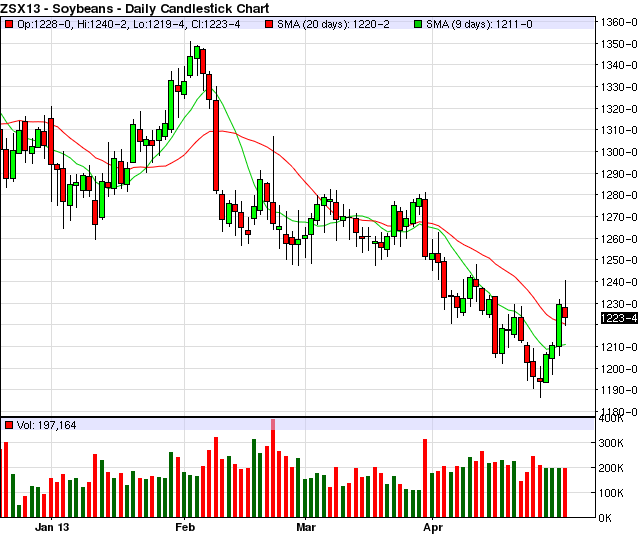Click the red OHLC legend swatch

click(9, 24)
